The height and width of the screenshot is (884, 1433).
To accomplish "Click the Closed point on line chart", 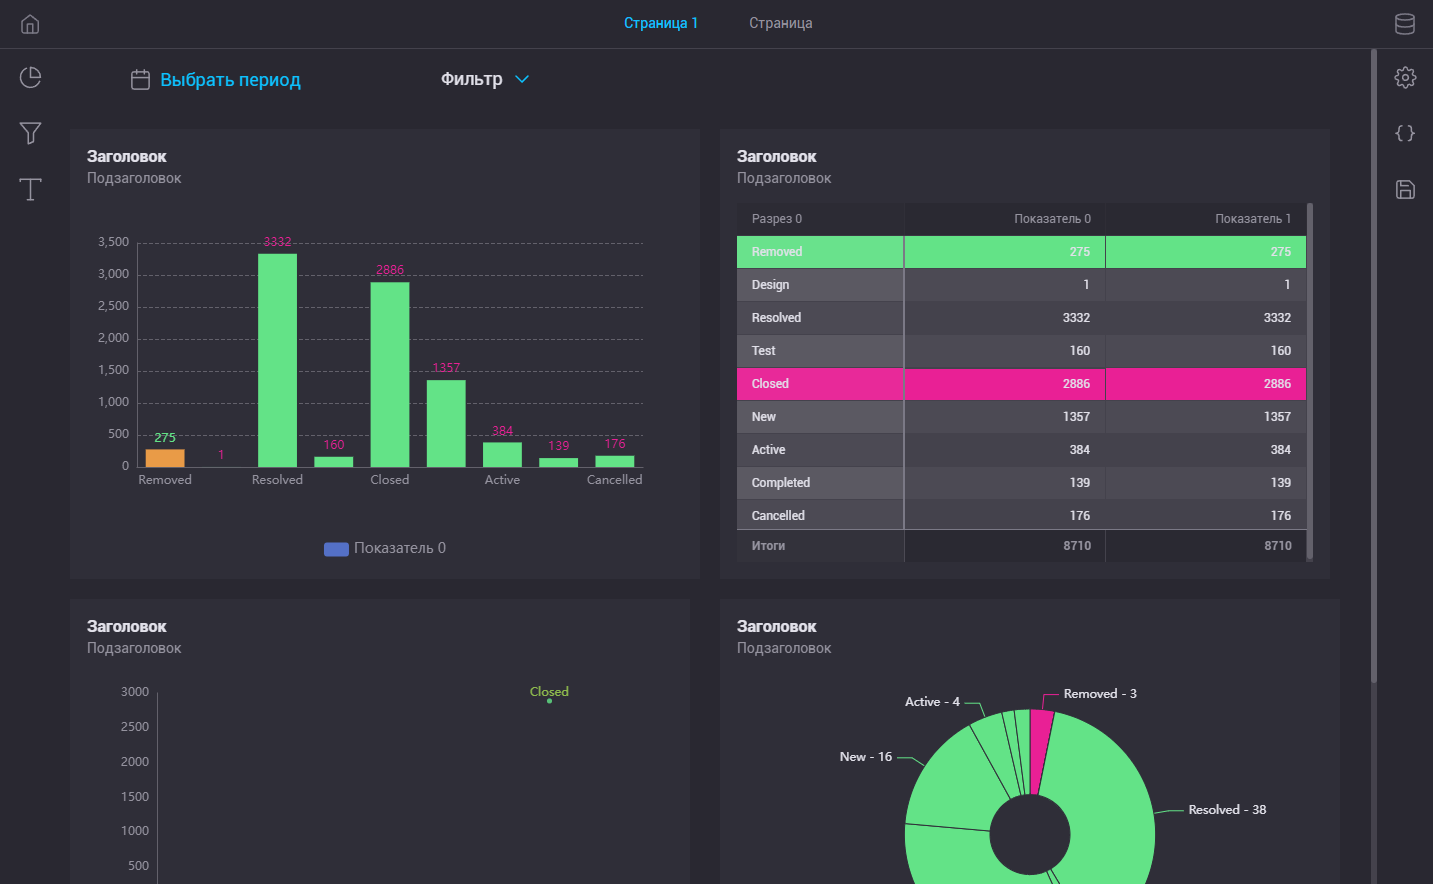I will 549,701.
